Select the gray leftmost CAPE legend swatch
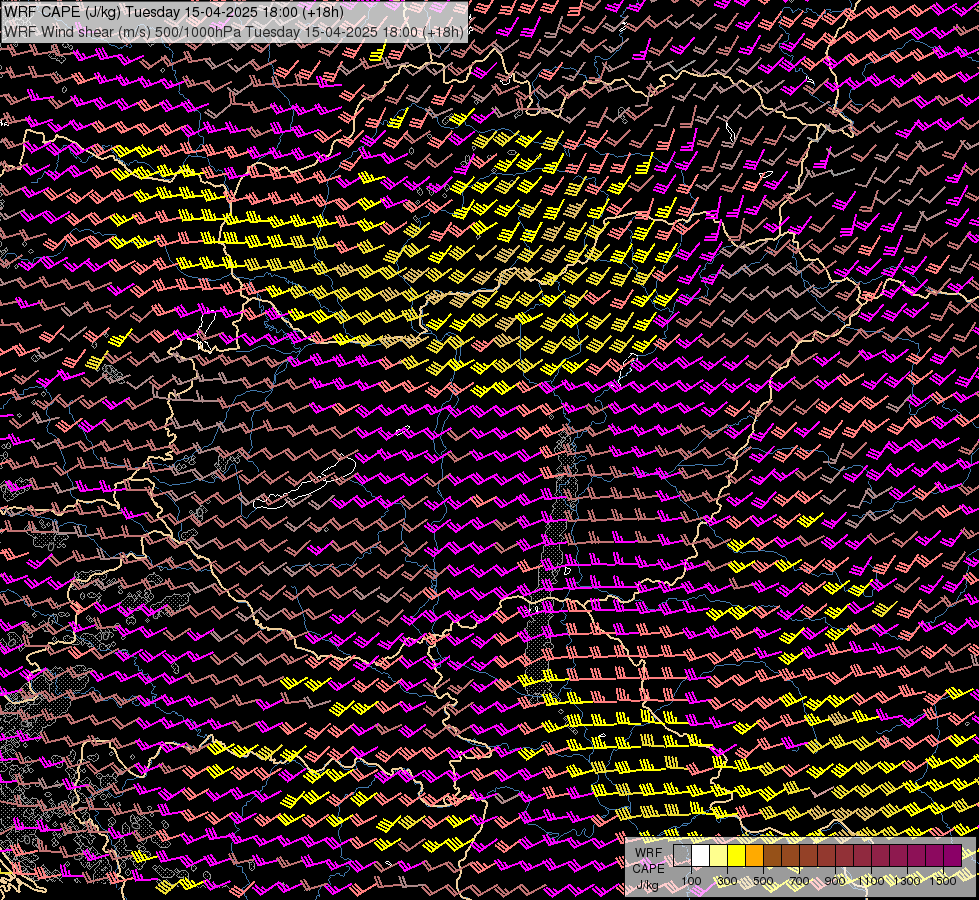The width and height of the screenshot is (979, 900). pyautogui.click(x=682, y=855)
